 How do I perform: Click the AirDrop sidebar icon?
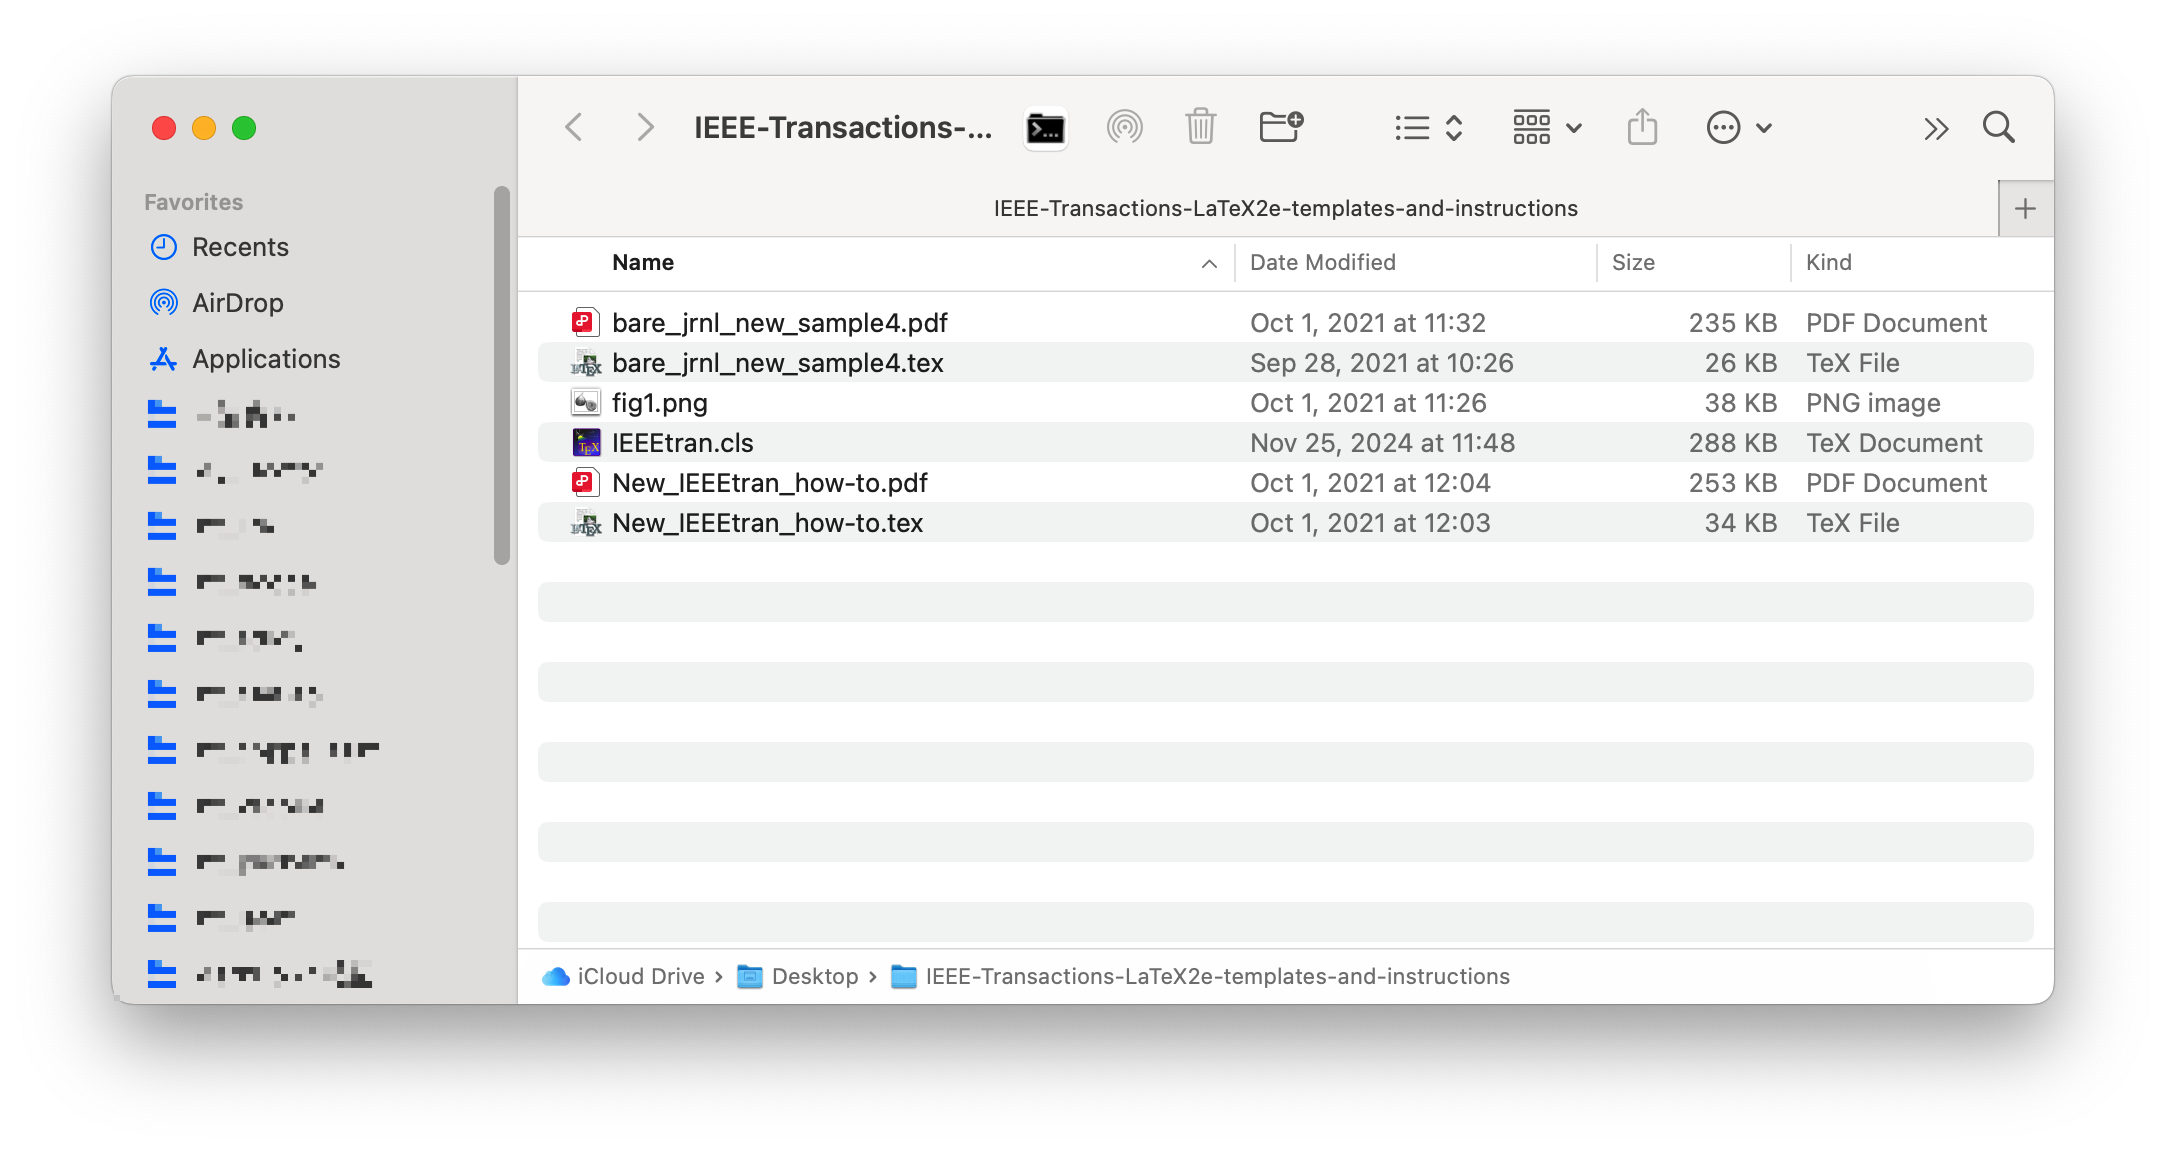coord(163,303)
